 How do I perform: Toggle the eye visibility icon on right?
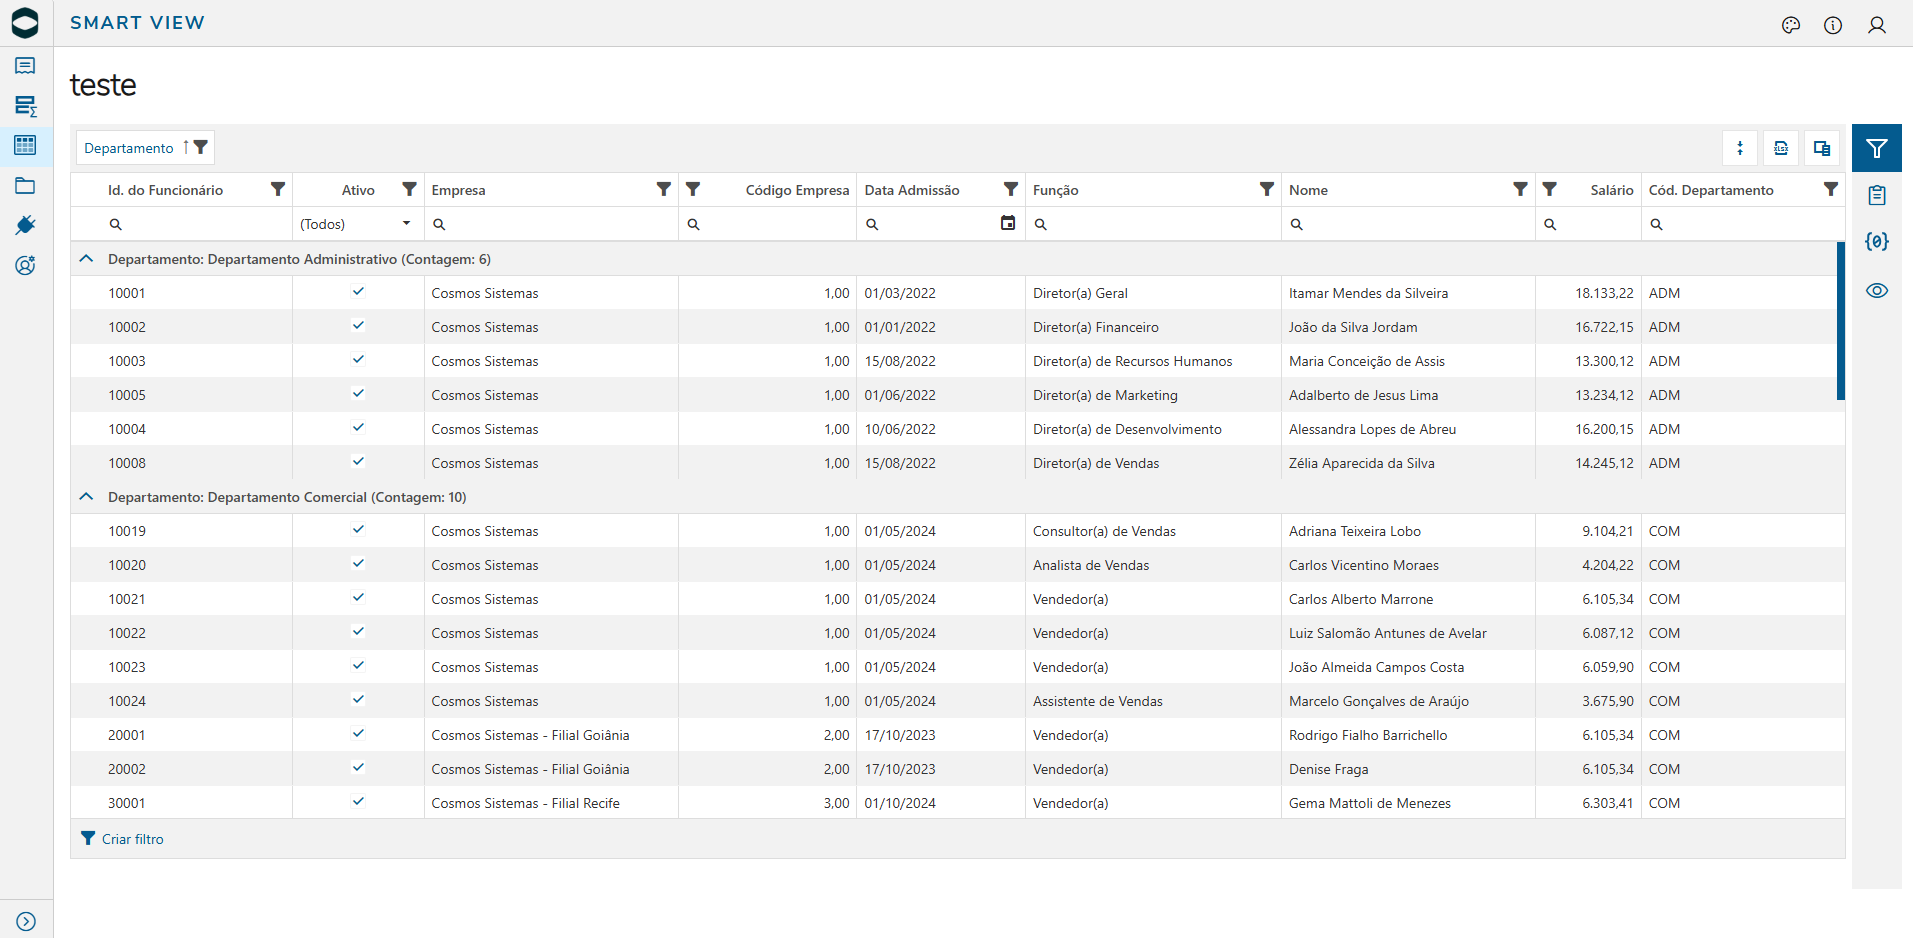click(x=1876, y=291)
